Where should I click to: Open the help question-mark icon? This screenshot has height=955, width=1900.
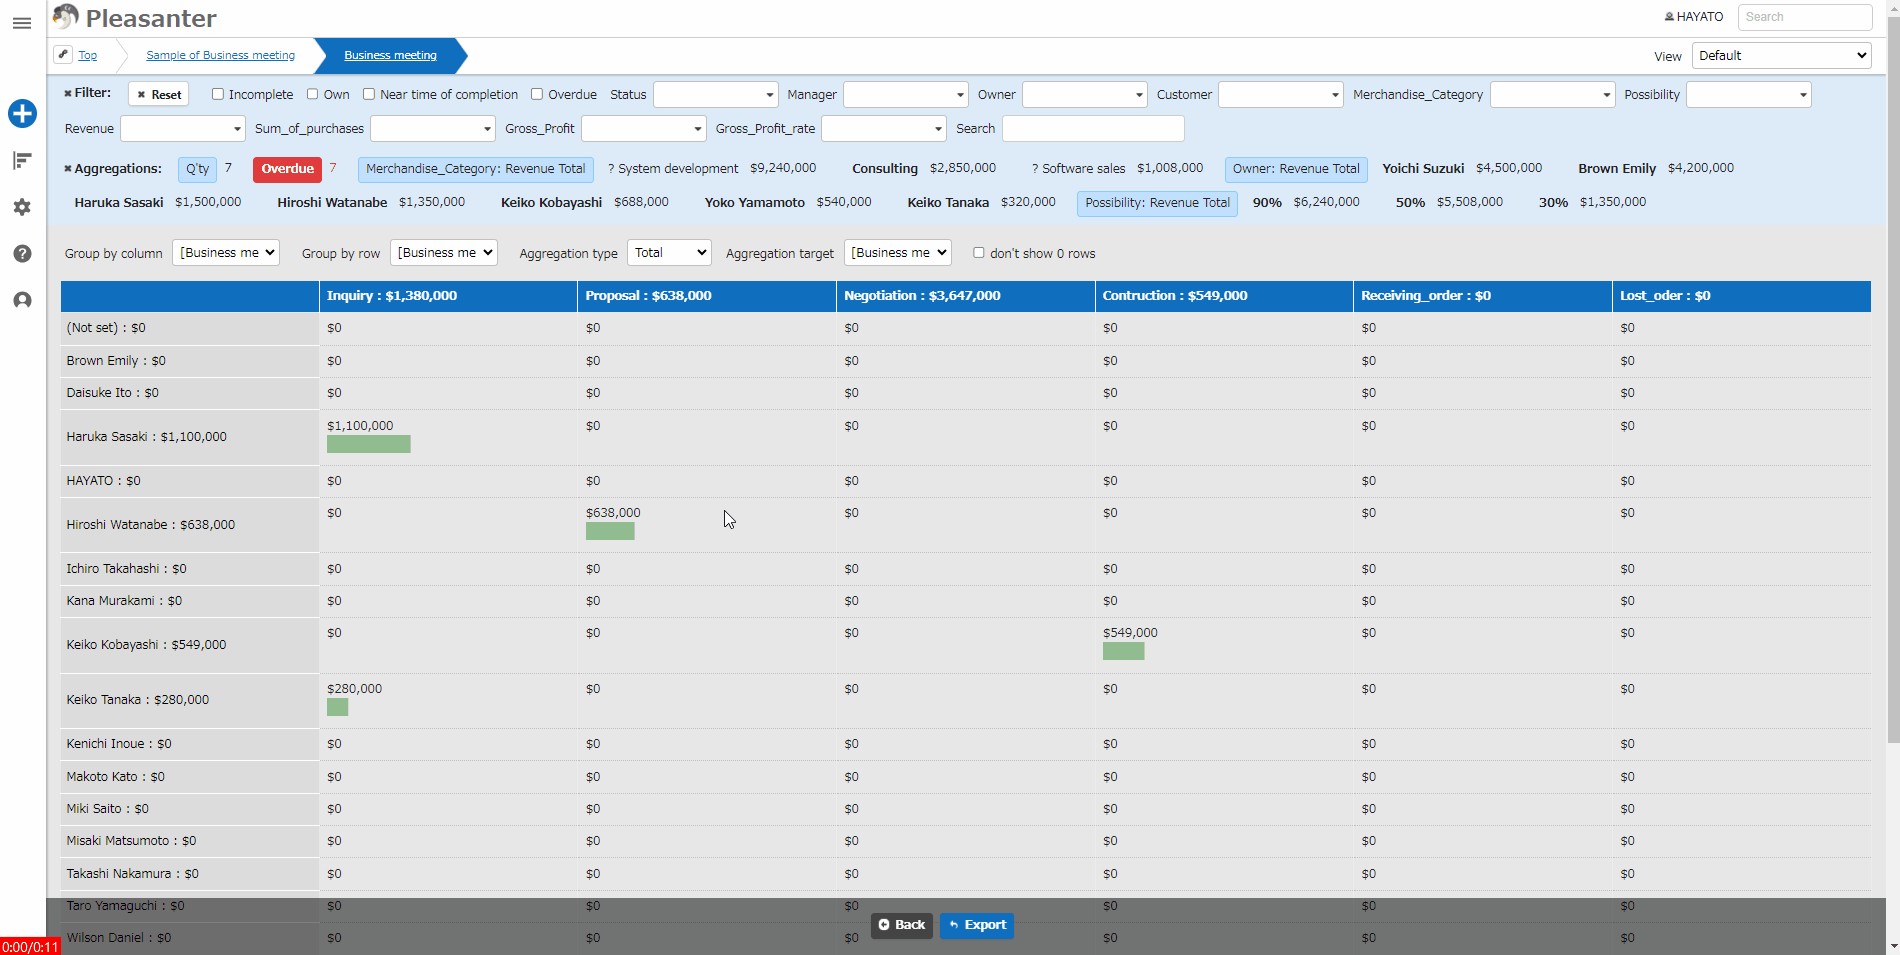tap(22, 253)
